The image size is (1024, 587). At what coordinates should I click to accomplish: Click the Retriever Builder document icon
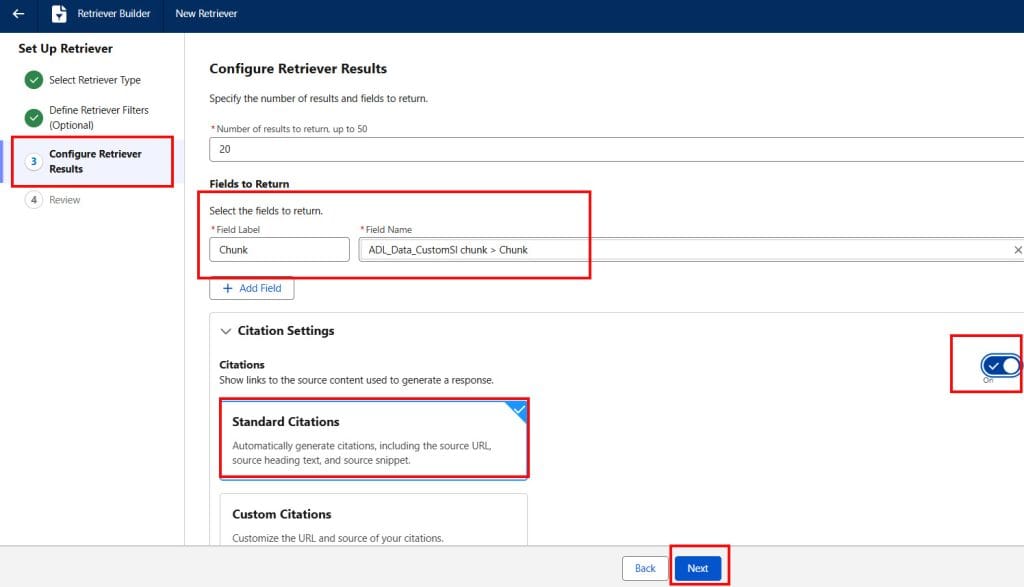click(59, 14)
